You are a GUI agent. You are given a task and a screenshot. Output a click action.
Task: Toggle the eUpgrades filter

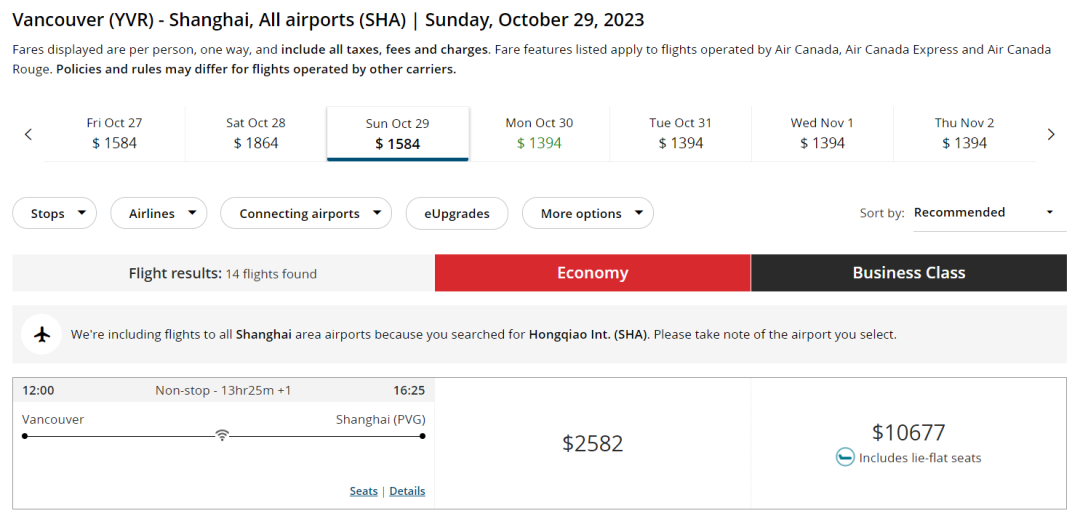point(457,213)
